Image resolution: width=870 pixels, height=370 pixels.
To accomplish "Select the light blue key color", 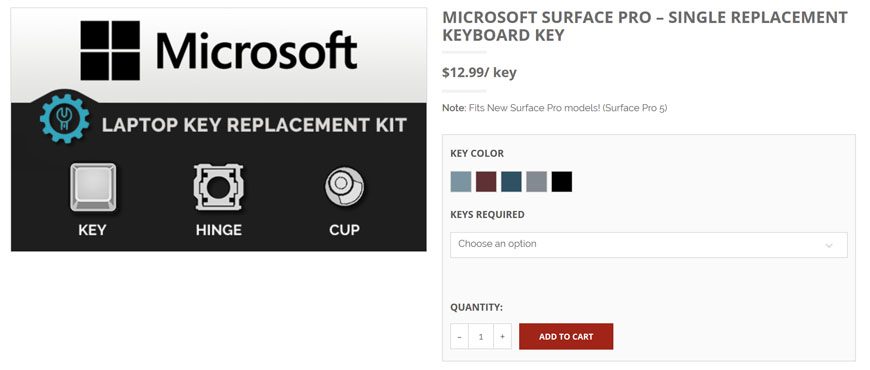I will 461,181.
